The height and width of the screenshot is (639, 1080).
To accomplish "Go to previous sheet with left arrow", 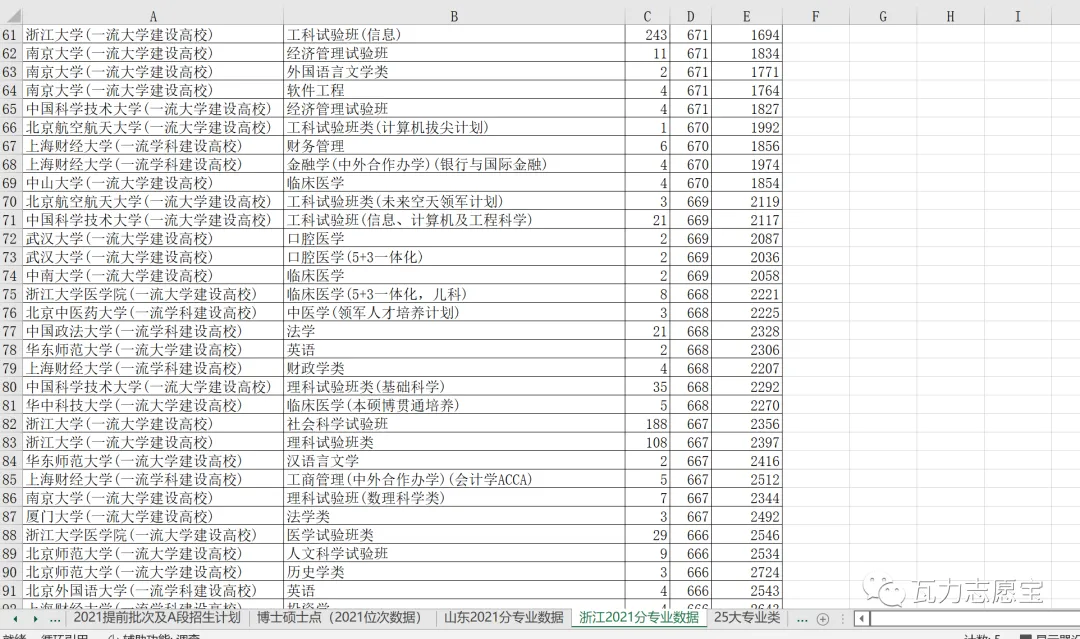I will (x=15, y=619).
